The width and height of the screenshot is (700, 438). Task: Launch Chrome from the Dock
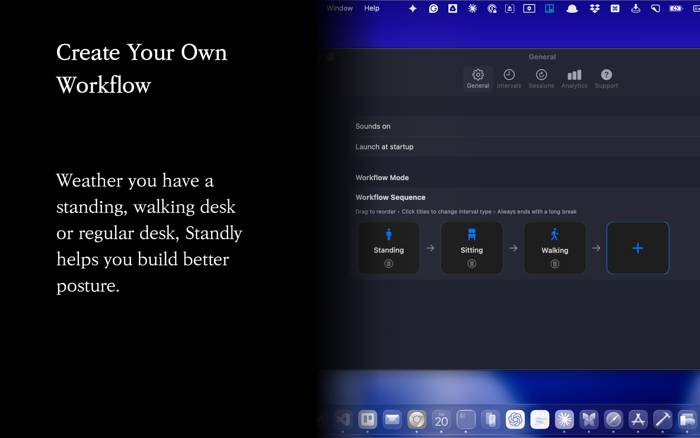(417, 420)
